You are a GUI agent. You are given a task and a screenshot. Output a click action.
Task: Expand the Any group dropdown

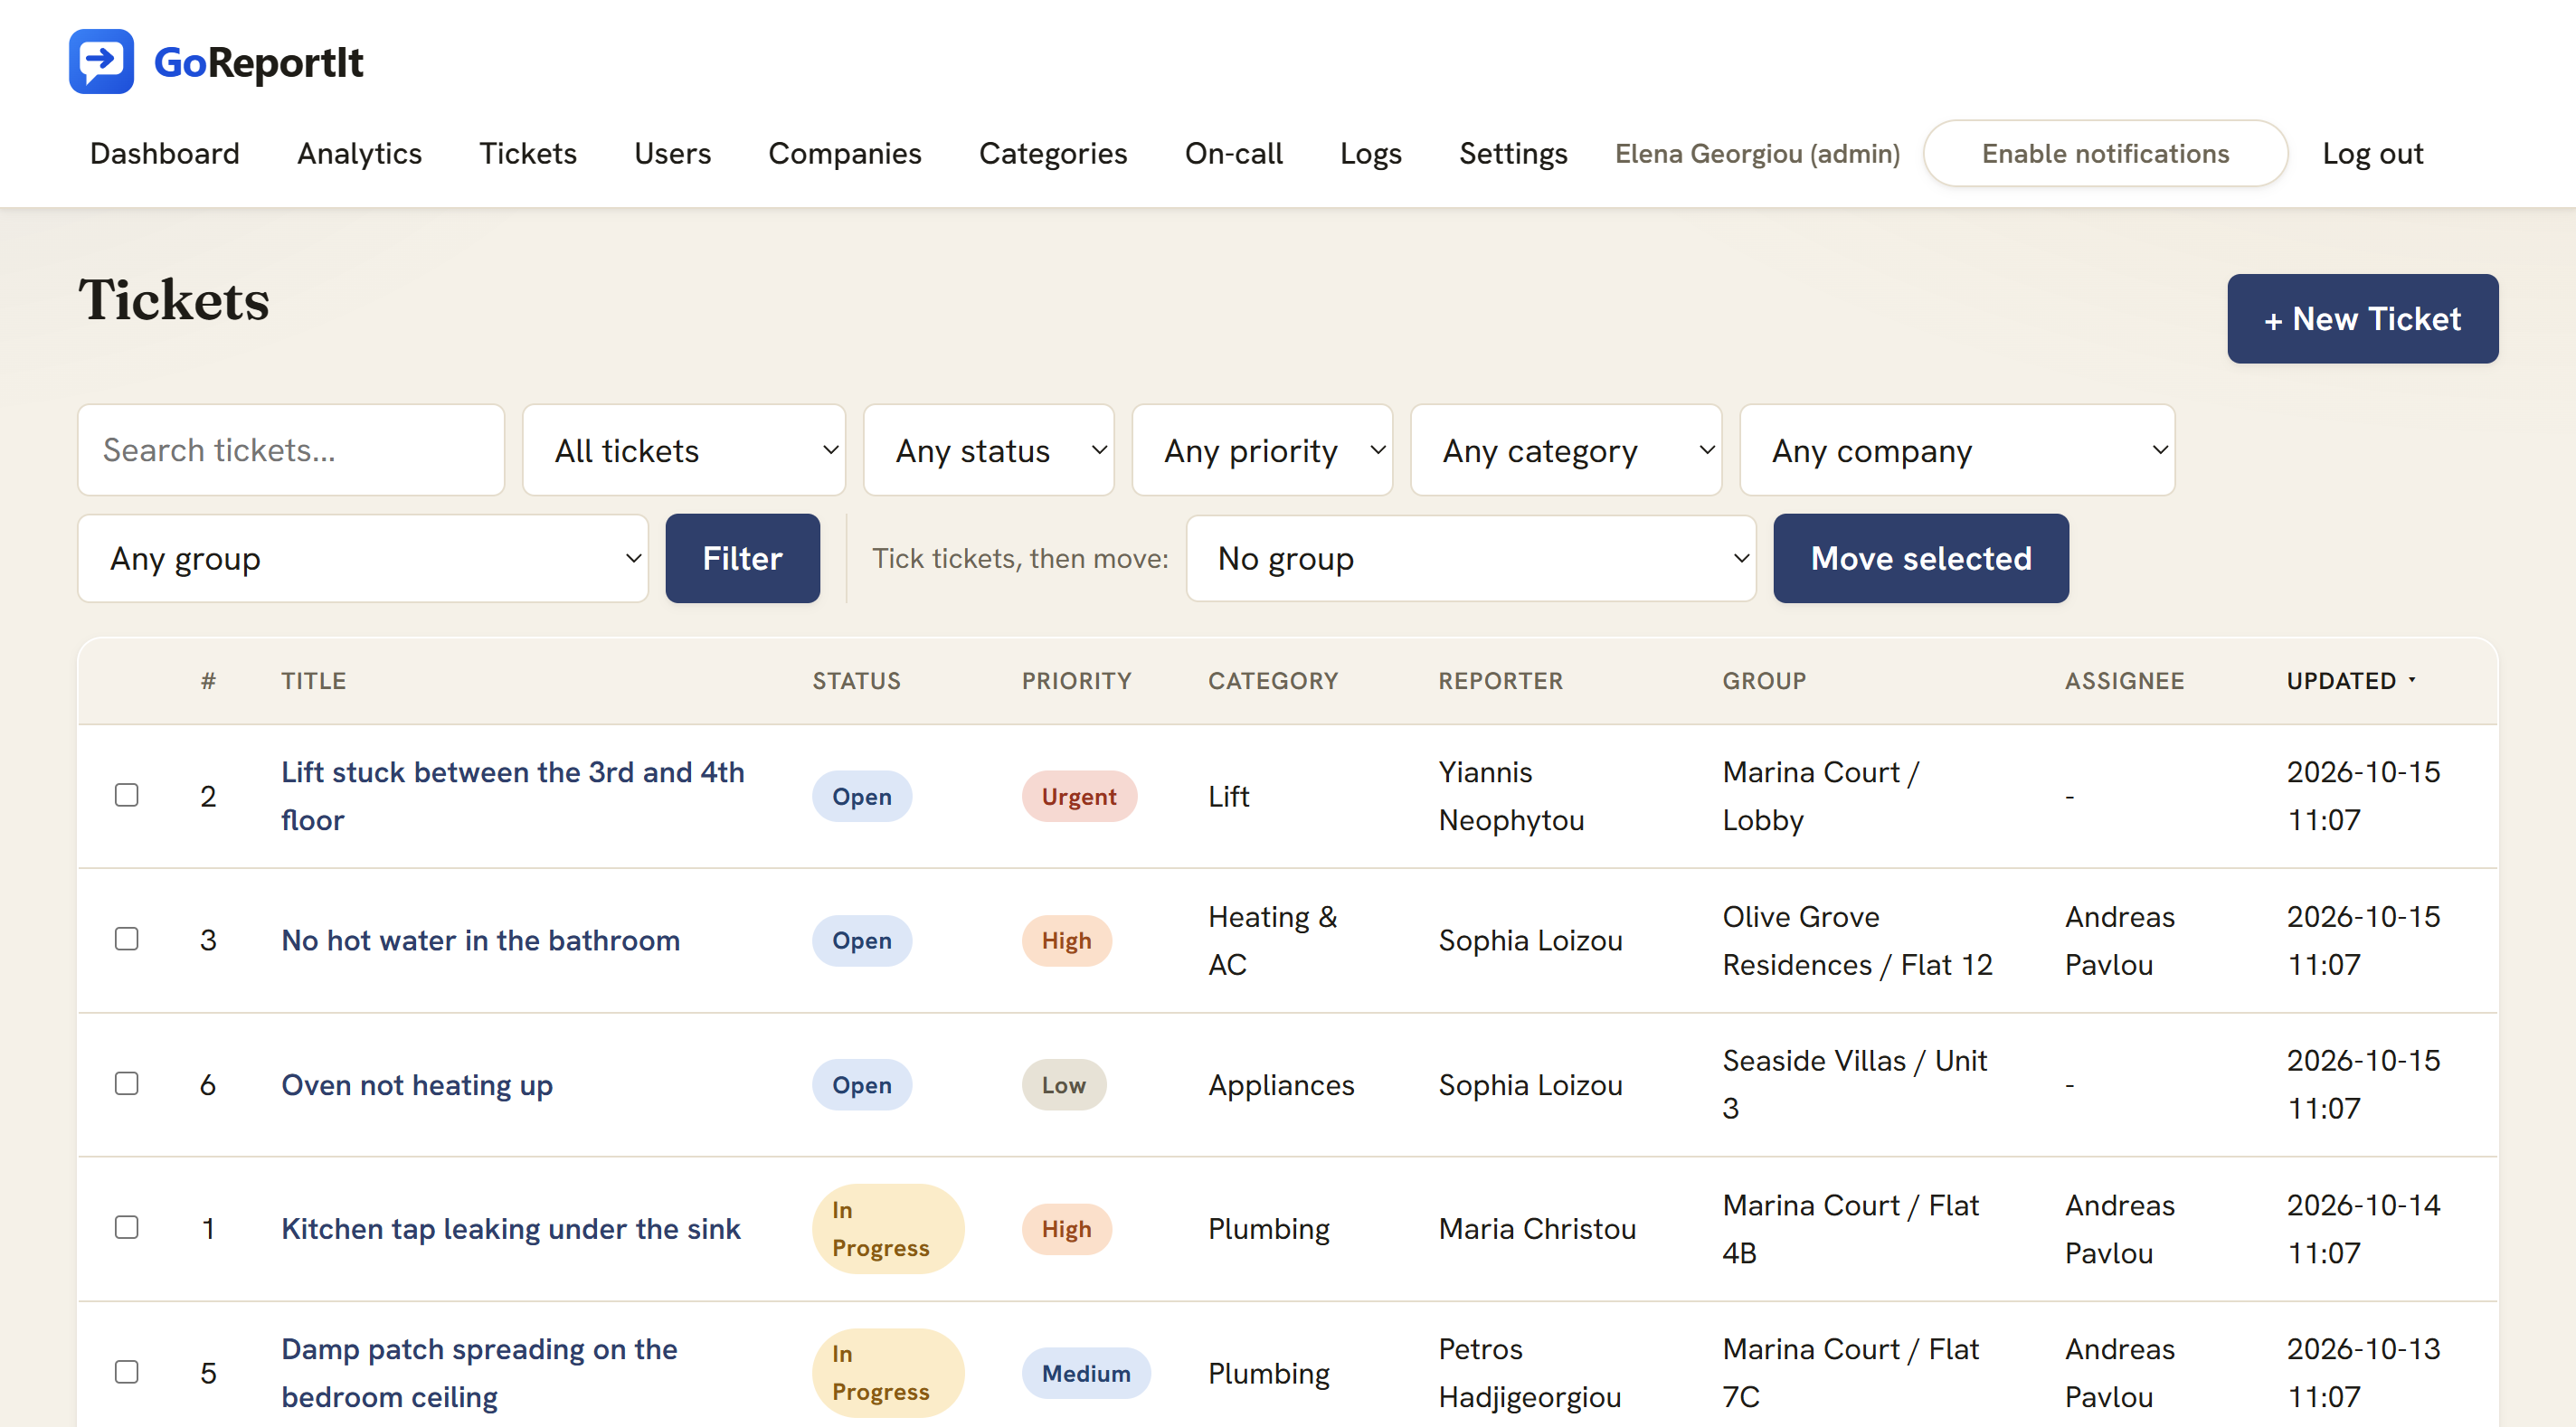[x=363, y=558]
